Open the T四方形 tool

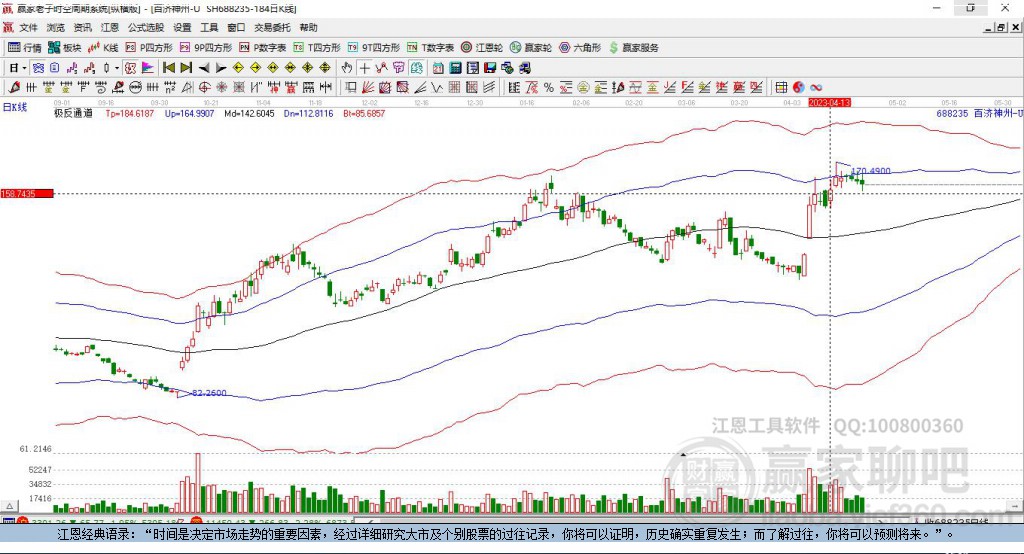pos(317,48)
